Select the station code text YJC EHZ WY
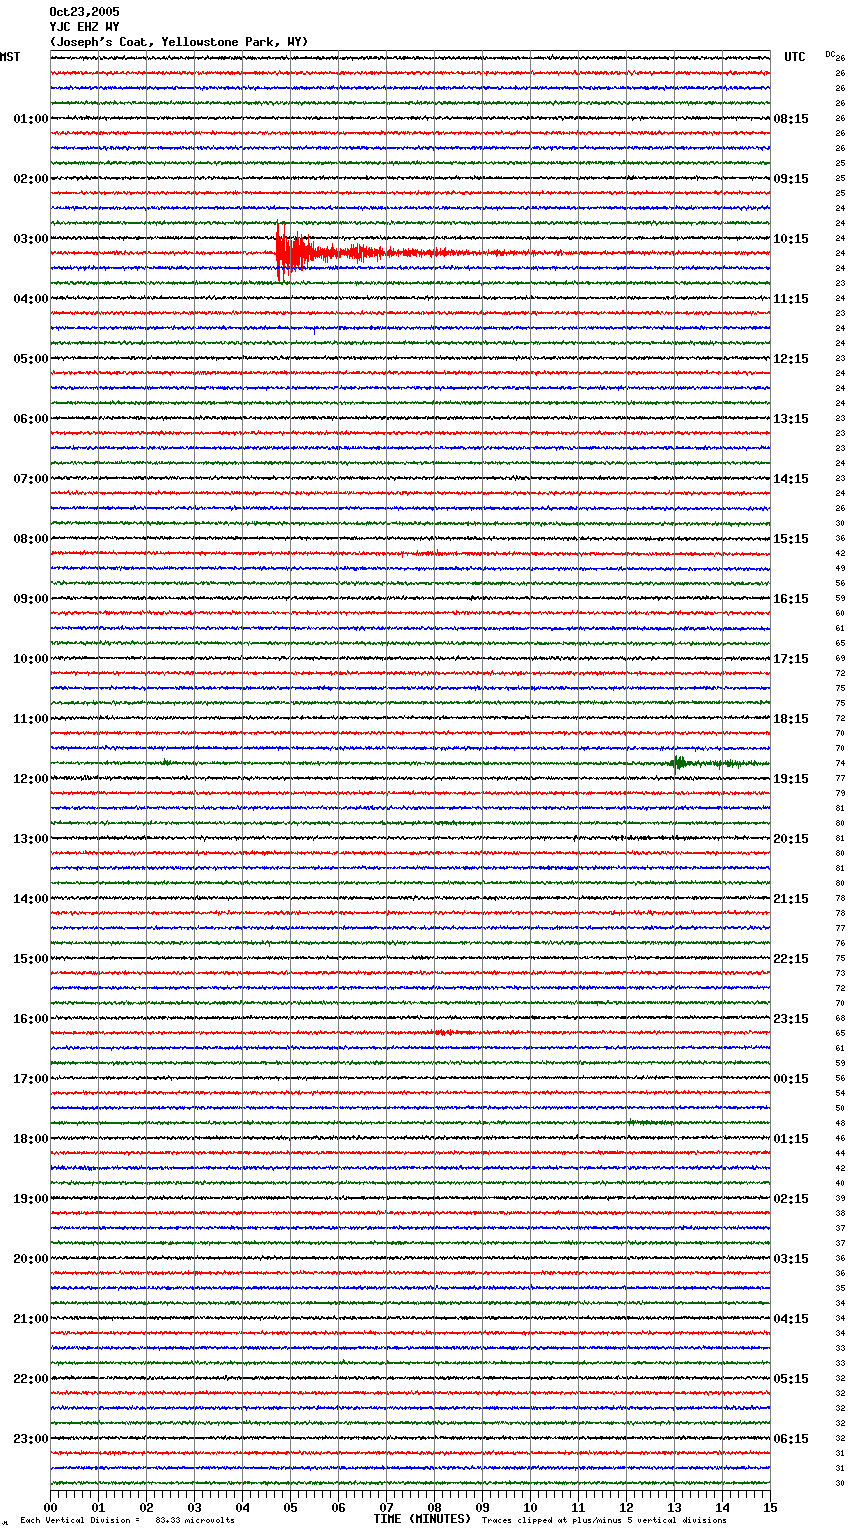The height and width of the screenshot is (1534, 850). 84,27
